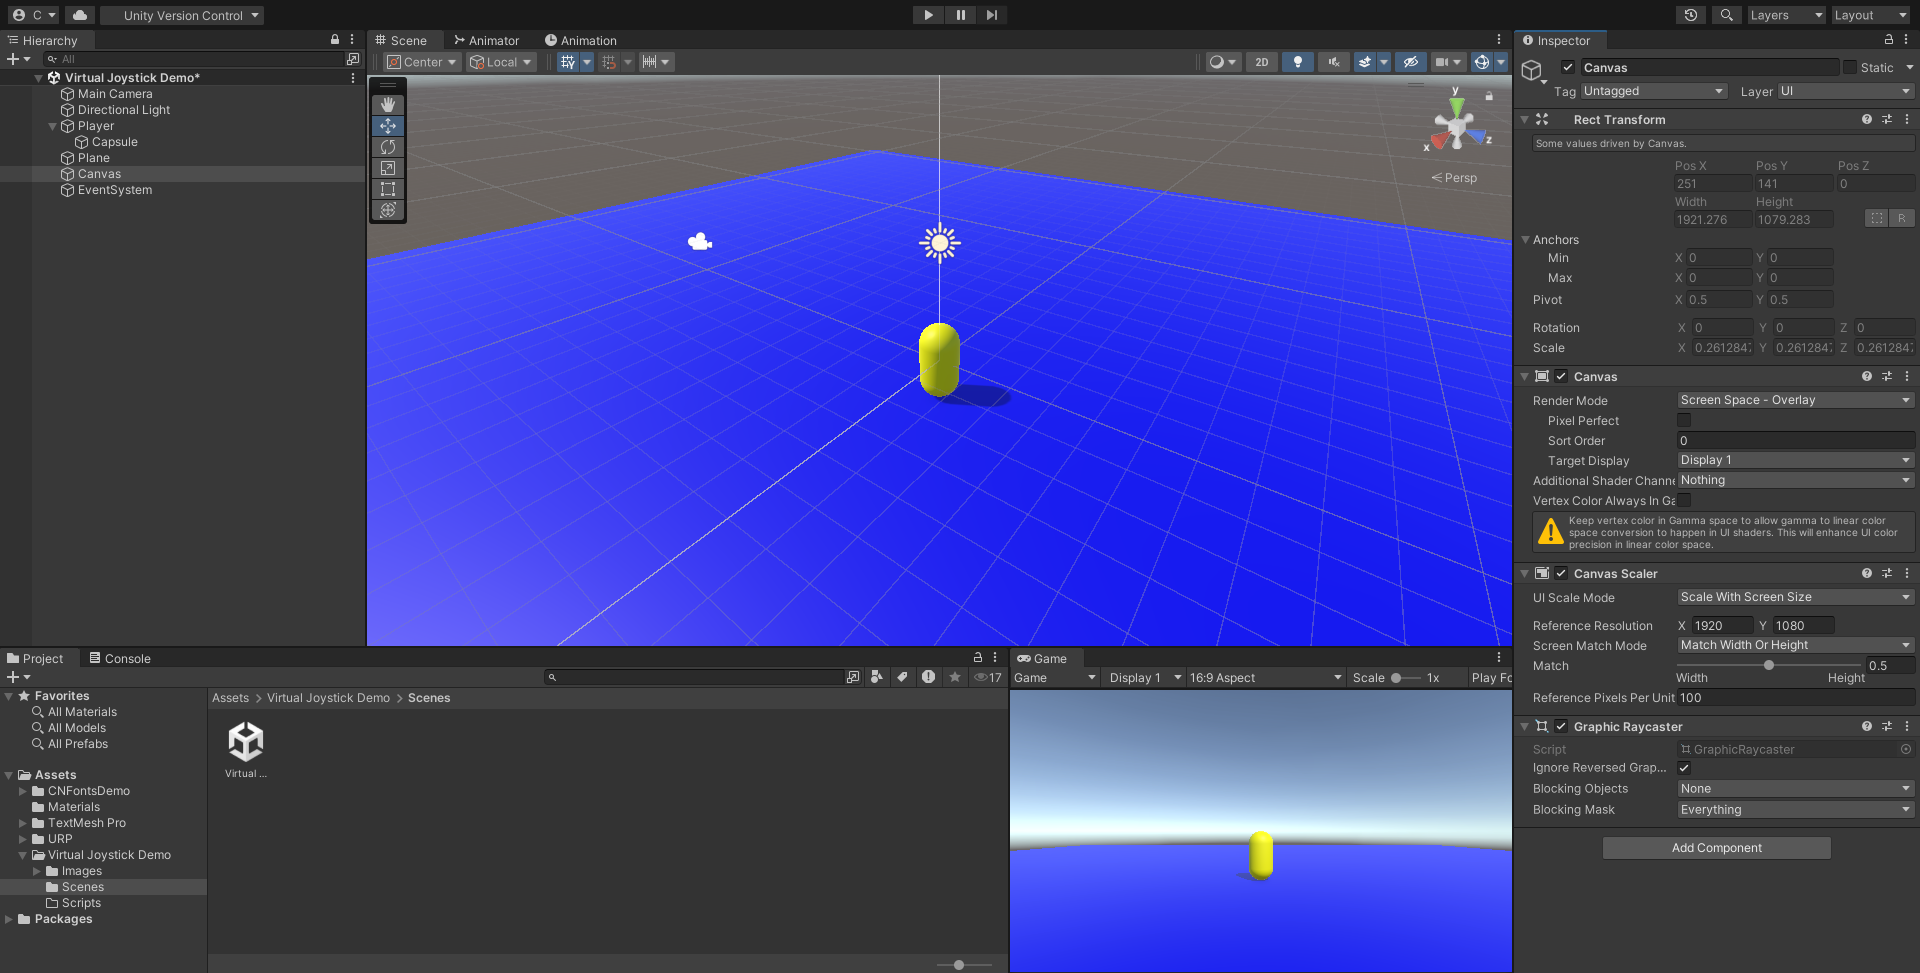Select the Move tool in the scene toolbar
The width and height of the screenshot is (1920, 973).
388,126
